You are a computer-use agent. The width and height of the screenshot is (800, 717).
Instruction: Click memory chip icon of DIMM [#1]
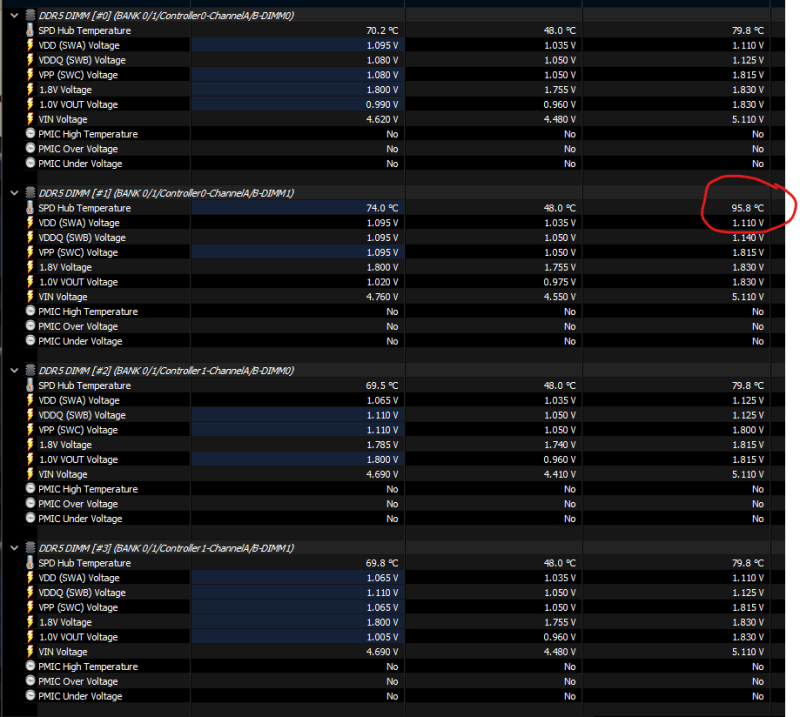point(31,193)
